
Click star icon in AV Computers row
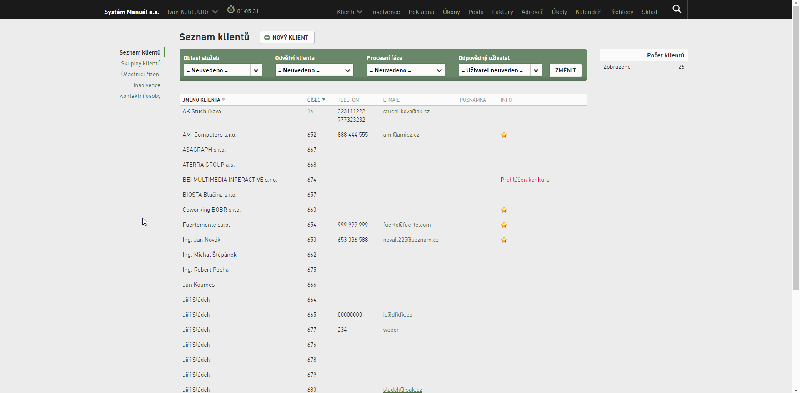(504, 135)
